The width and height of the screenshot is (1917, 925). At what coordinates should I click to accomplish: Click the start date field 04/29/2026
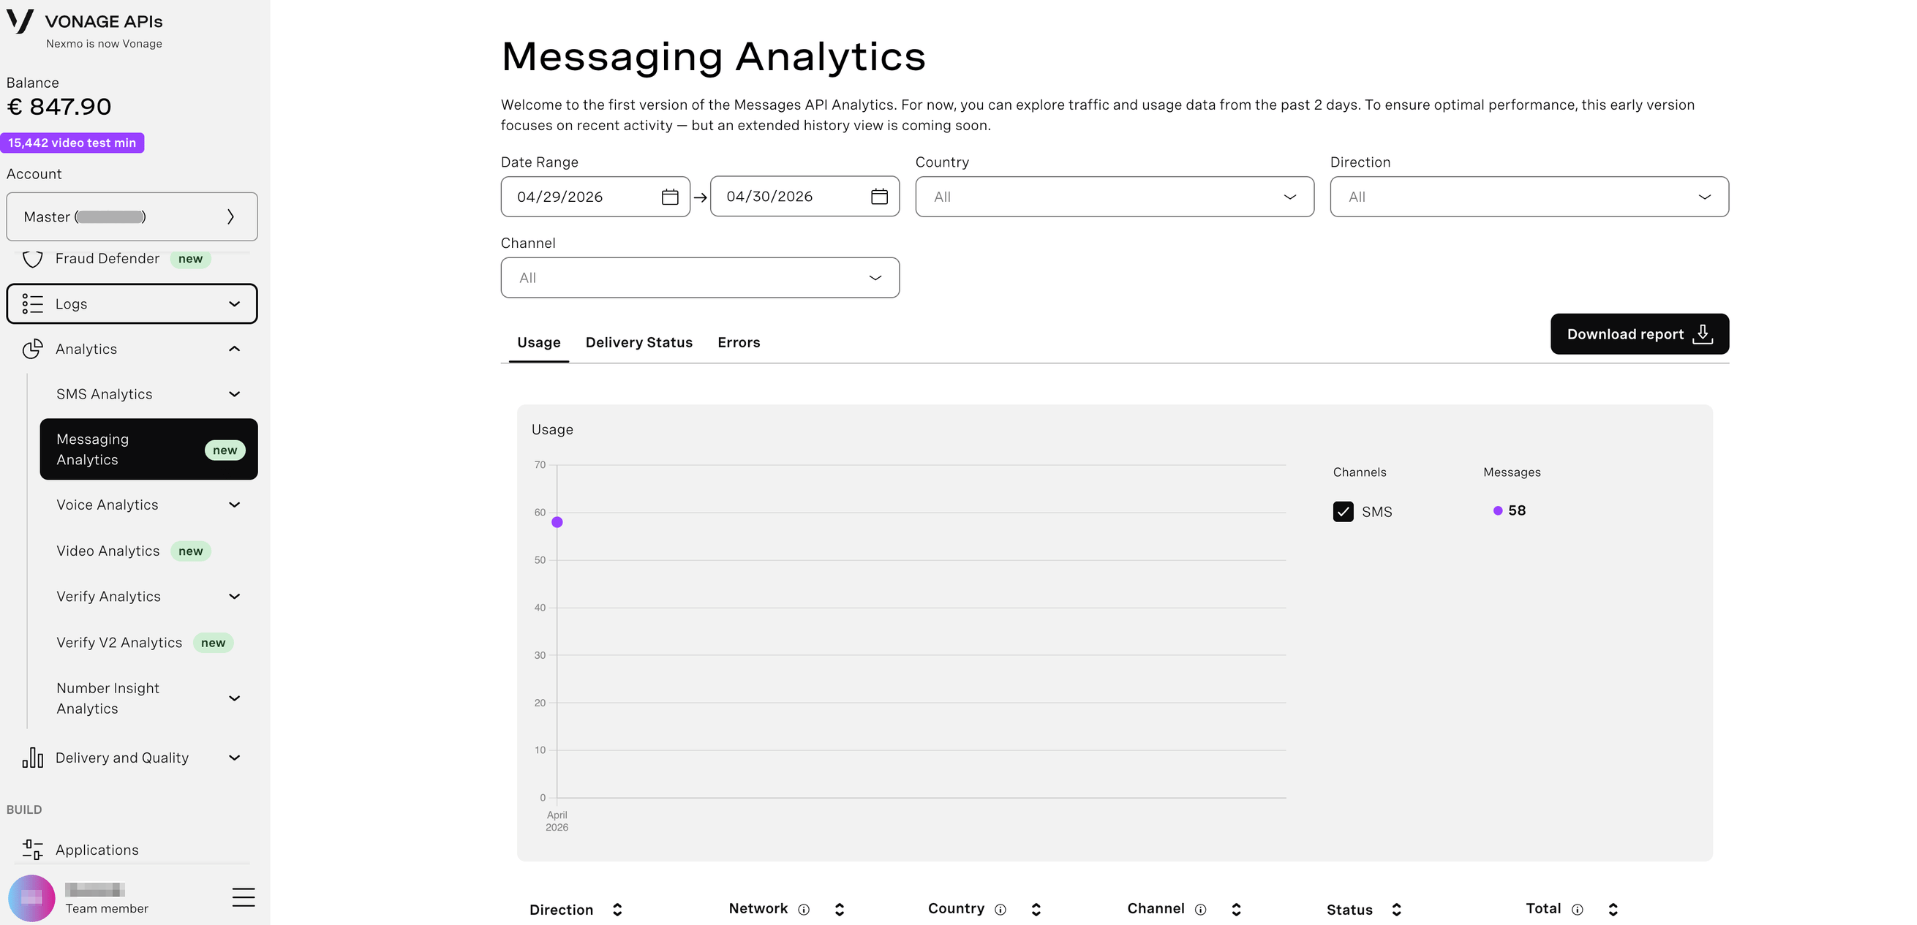[x=595, y=197]
